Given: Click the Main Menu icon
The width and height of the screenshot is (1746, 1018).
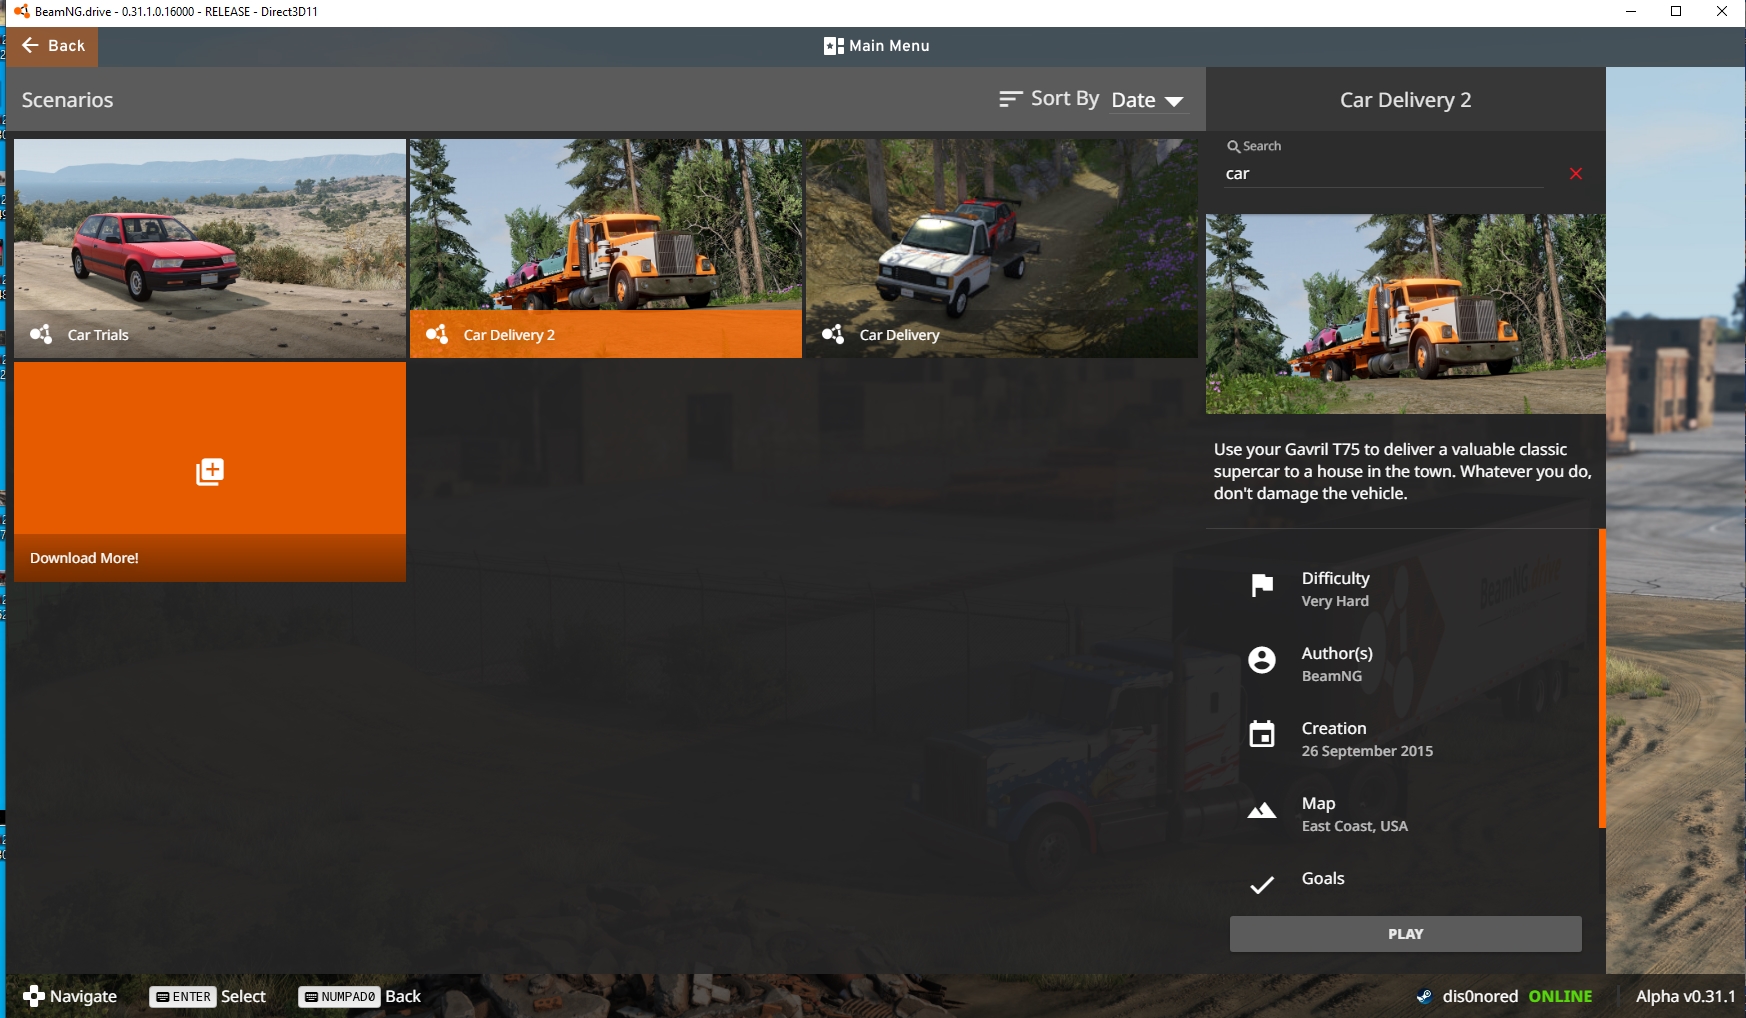Looking at the screenshot, I should pyautogui.click(x=833, y=46).
